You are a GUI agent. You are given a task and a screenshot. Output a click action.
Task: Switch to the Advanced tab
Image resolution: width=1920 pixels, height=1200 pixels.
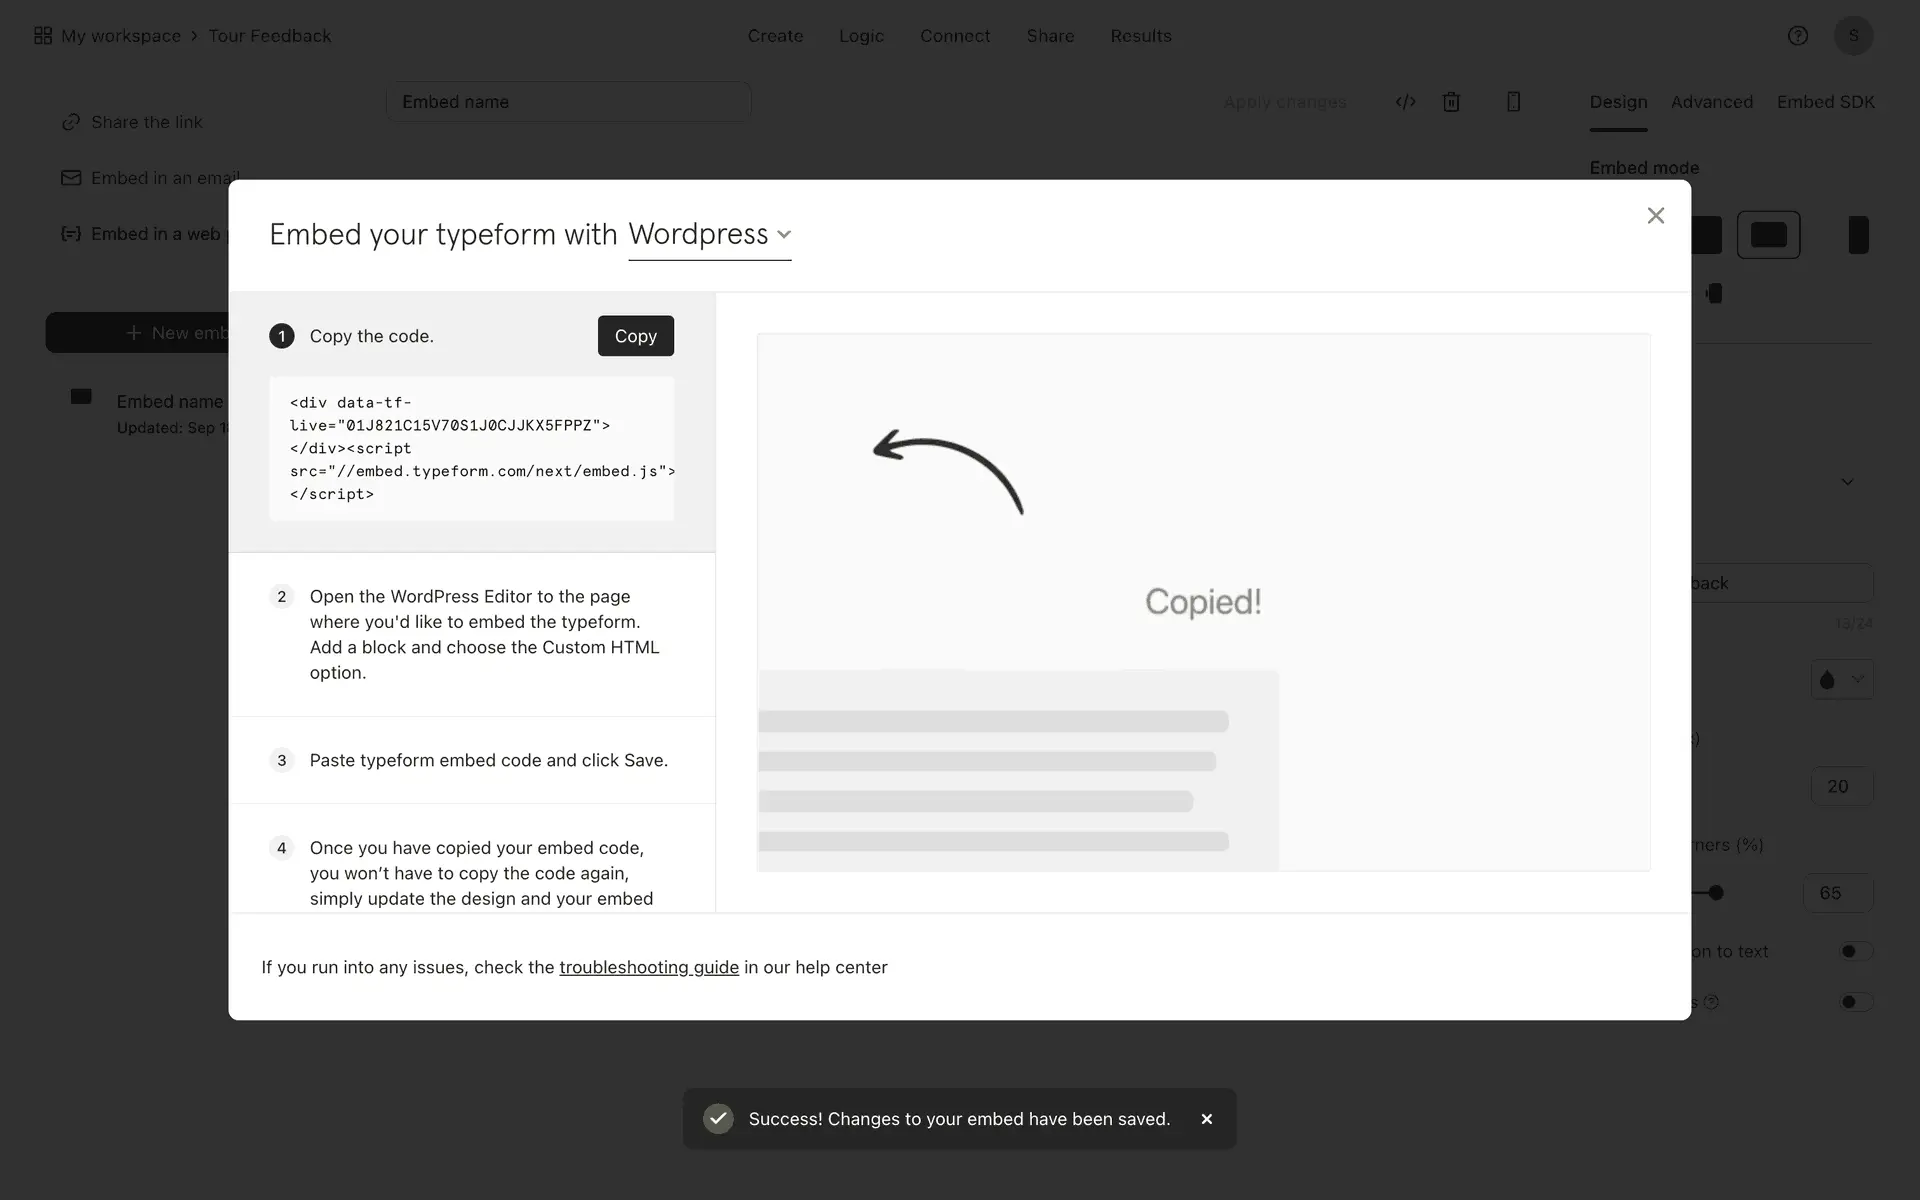point(1711,102)
